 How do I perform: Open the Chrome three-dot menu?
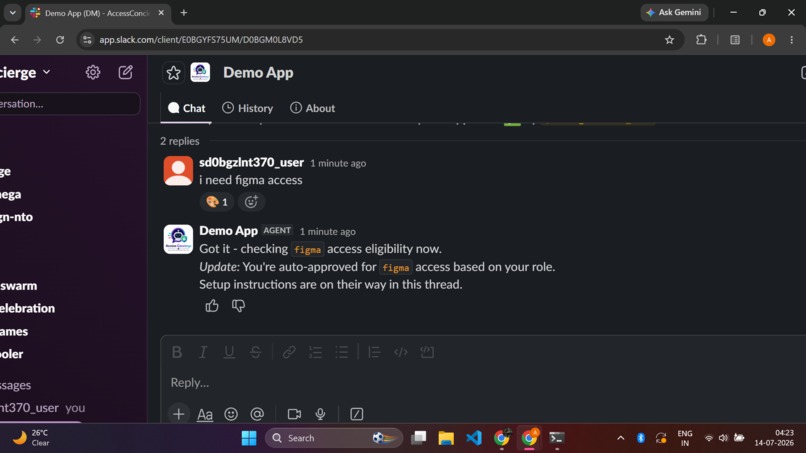792,40
